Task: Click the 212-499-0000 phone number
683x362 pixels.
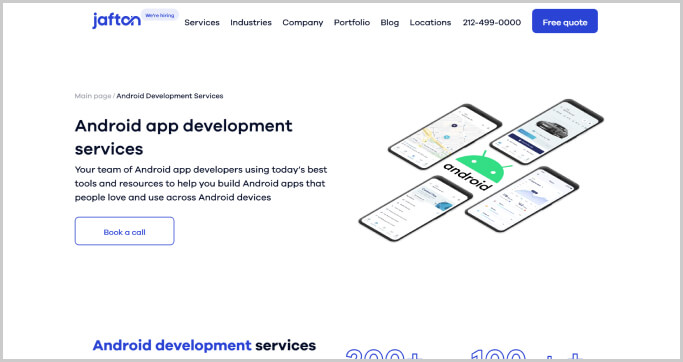Action: click(492, 23)
